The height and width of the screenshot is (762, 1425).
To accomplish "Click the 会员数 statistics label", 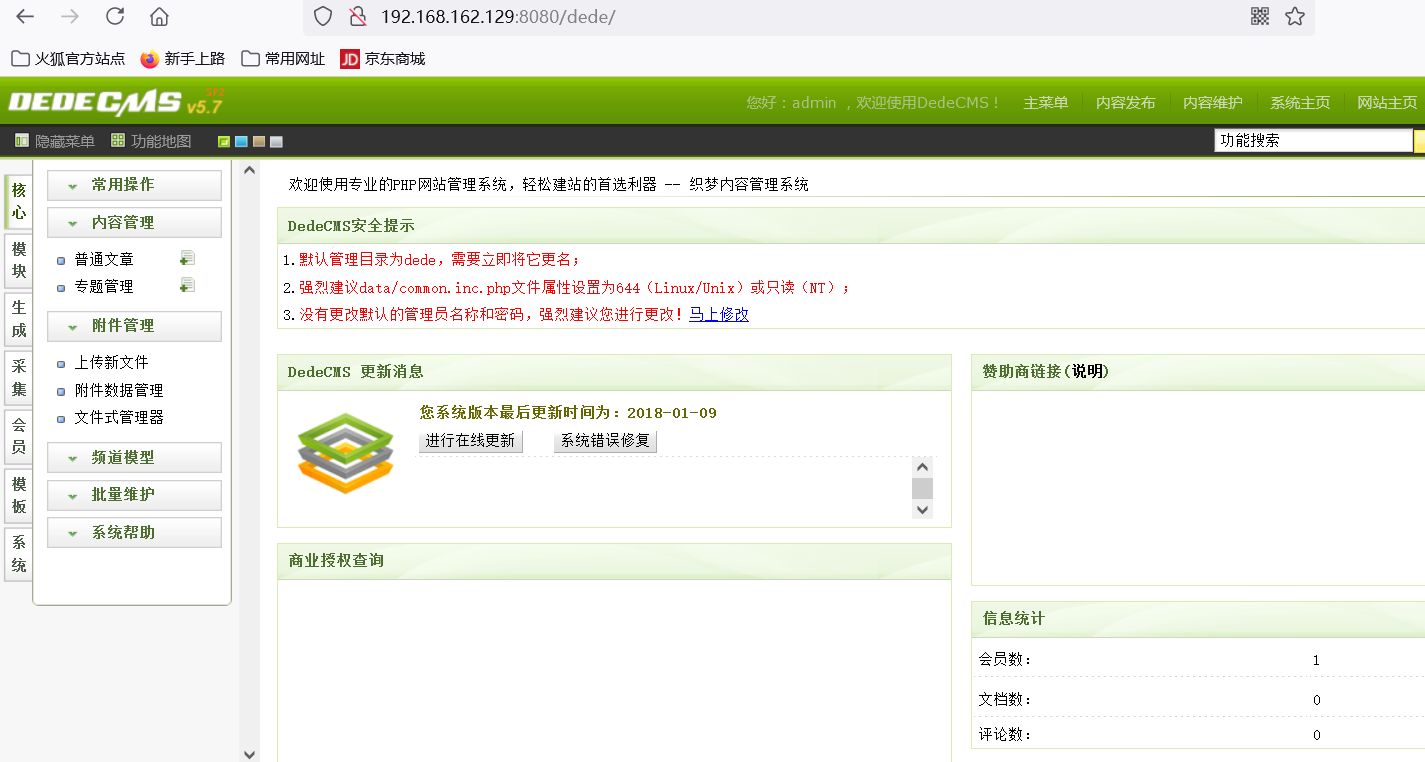I will pyautogui.click(x=1005, y=659).
